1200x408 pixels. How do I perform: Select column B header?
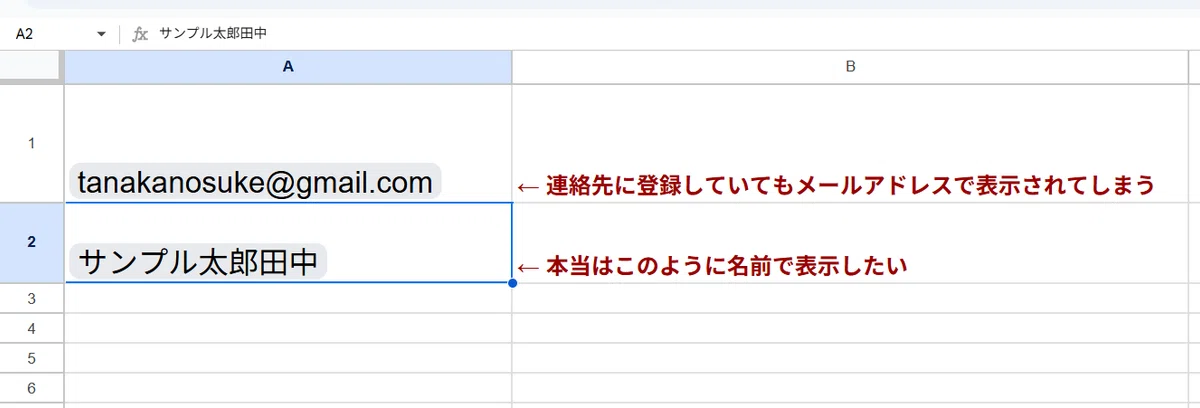[x=850, y=67]
